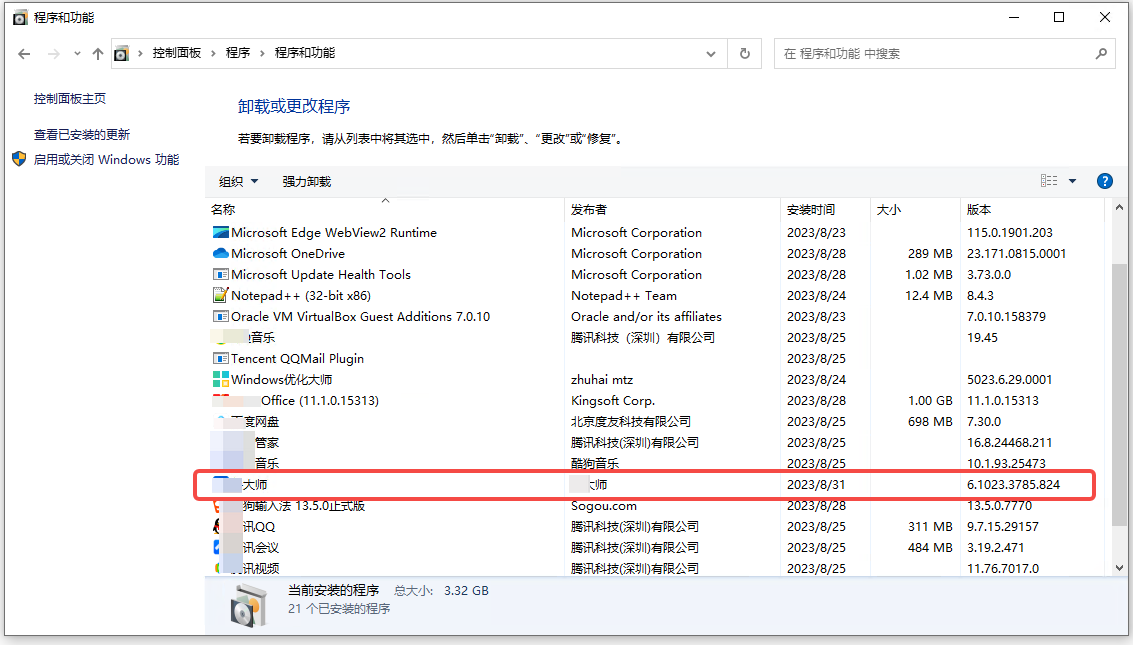
Task: Sort by the 大小 column header
Action: point(915,209)
